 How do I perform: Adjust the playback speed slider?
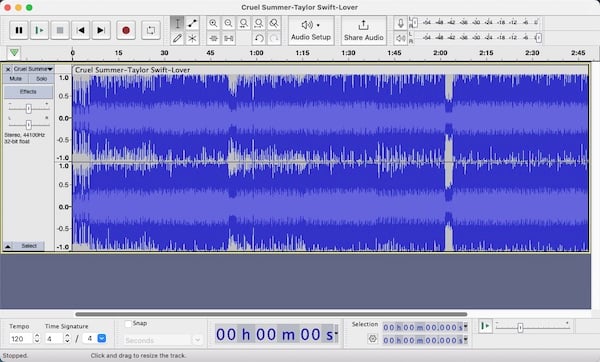point(520,328)
